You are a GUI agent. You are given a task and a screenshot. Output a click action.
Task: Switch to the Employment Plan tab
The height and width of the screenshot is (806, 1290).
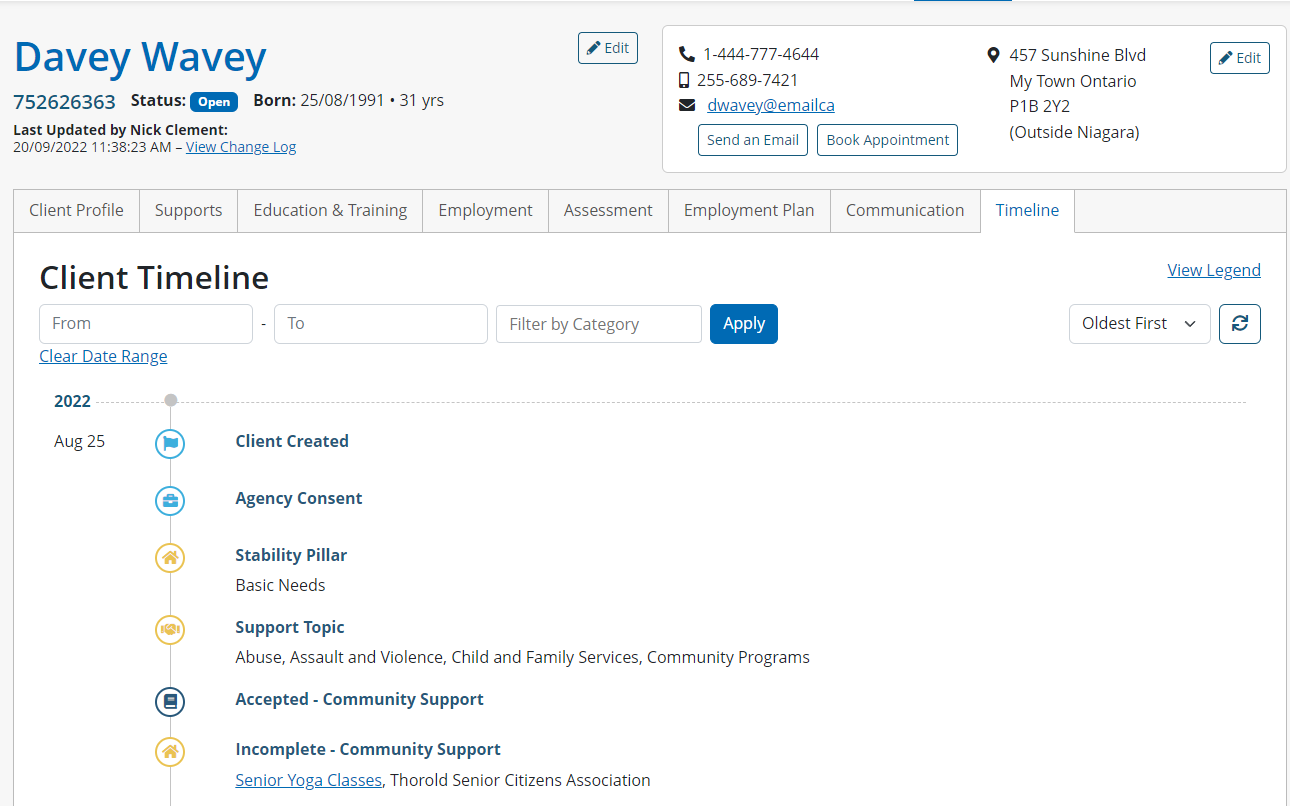point(748,211)
